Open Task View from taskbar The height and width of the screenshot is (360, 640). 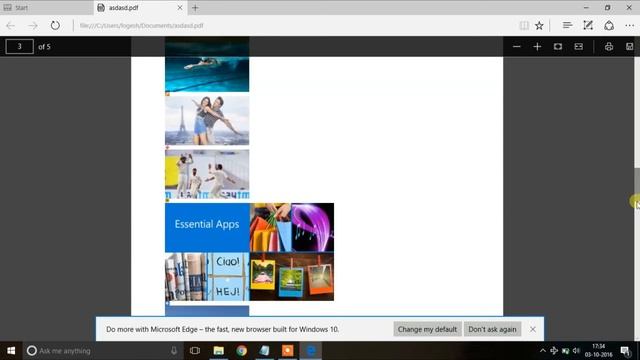click(x=195, y=351)
